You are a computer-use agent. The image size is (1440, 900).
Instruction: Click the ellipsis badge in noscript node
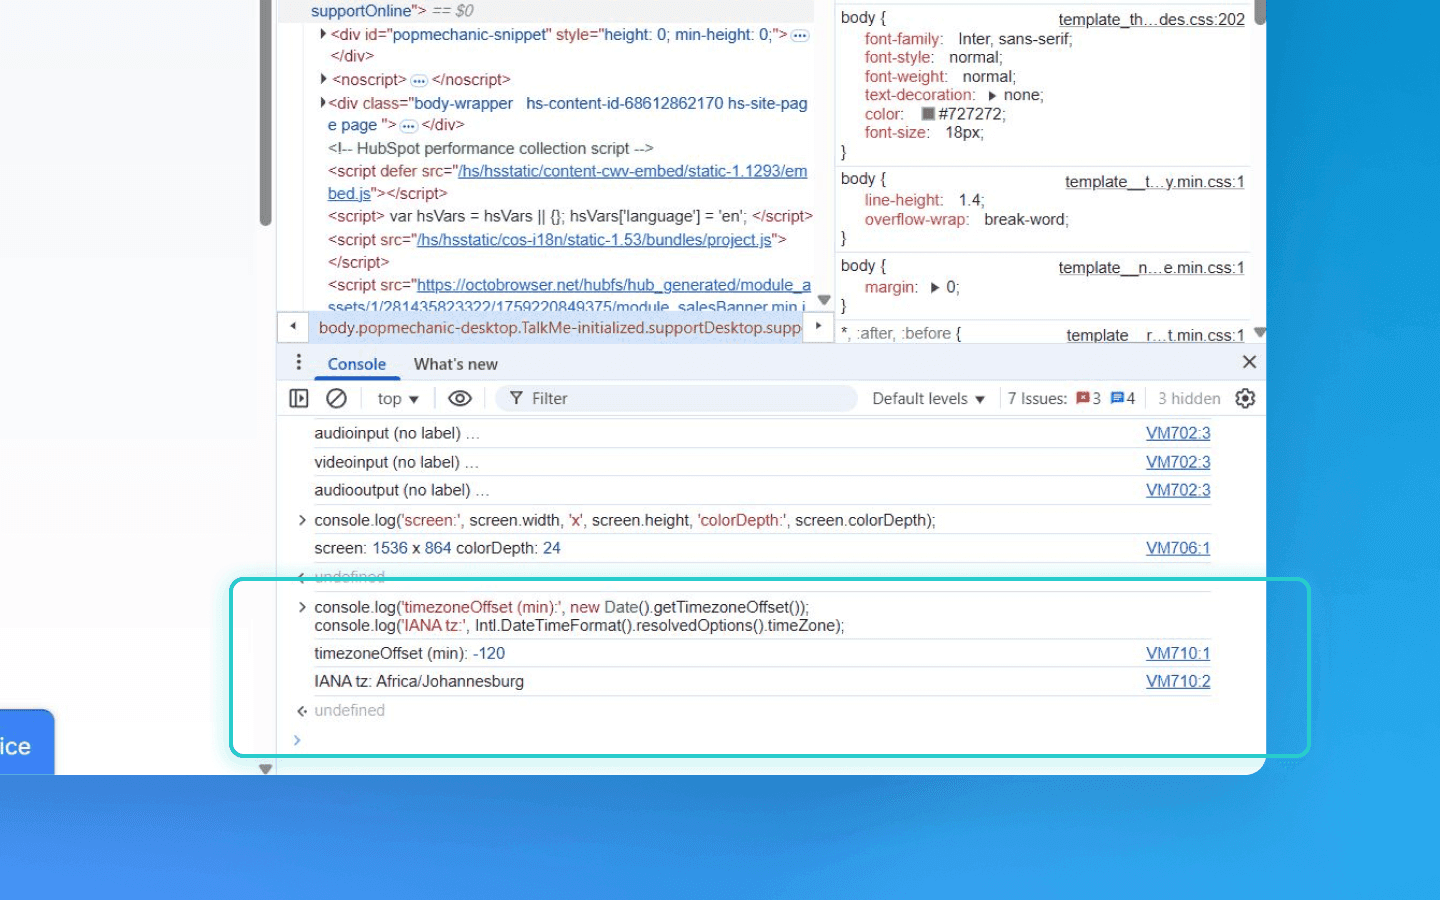(x=419, y=80)
